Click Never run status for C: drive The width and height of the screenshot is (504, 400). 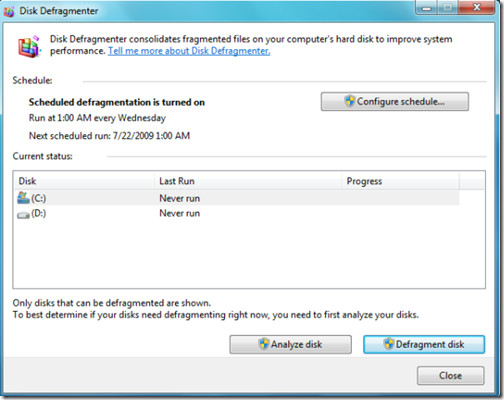(x=180, y=198)
